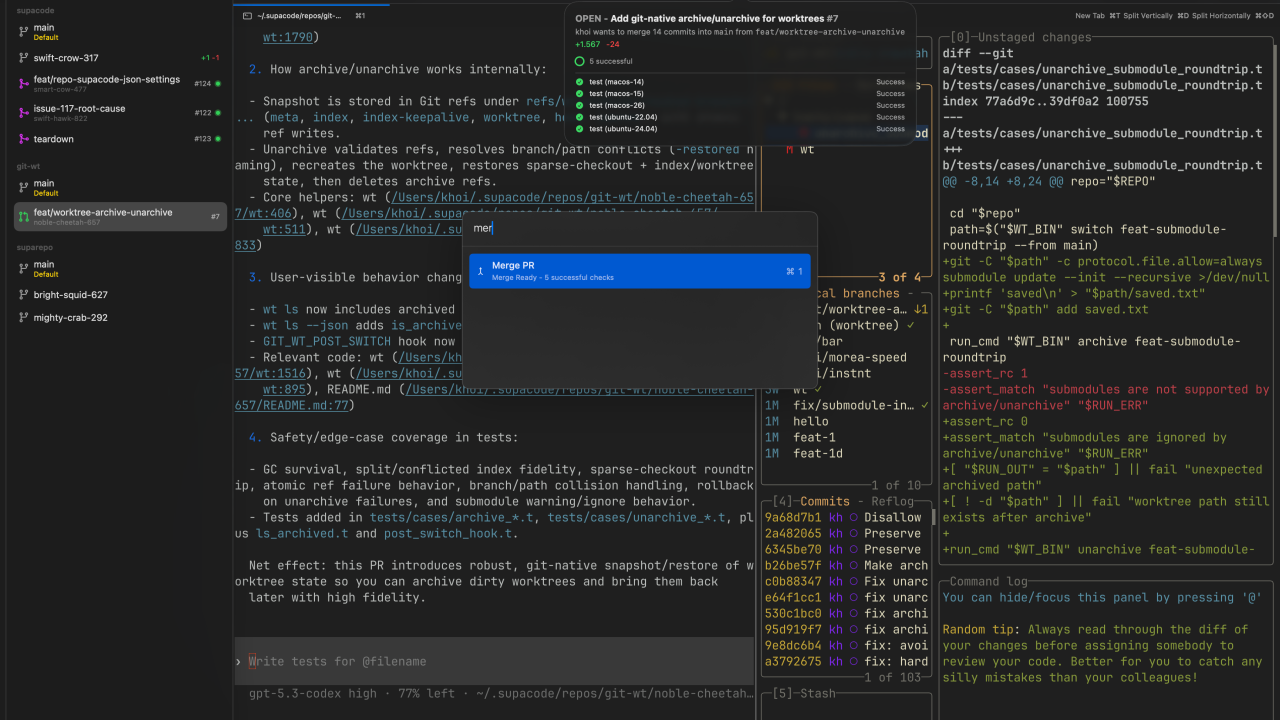
Task: Click the purple merge icon beside feat/repo-supacode-json-settings
Action: click(x=23, y=84)
